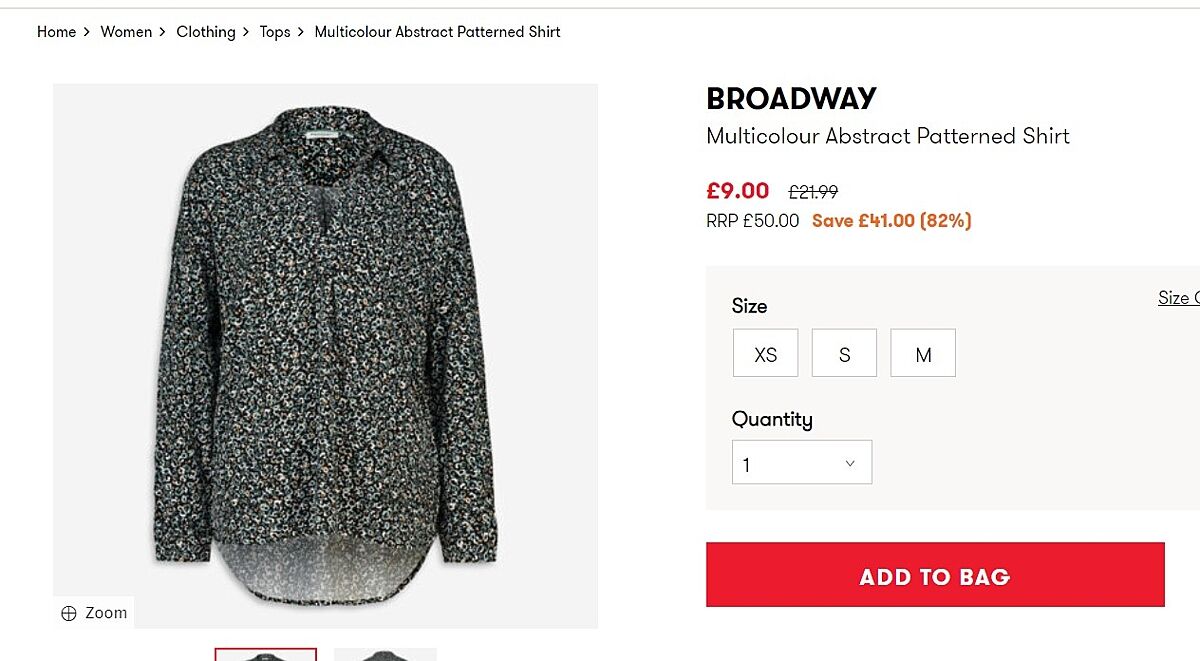Go to Home breadcrumb
This screenshot has width=1200, height=661.
tap(56, 32)
